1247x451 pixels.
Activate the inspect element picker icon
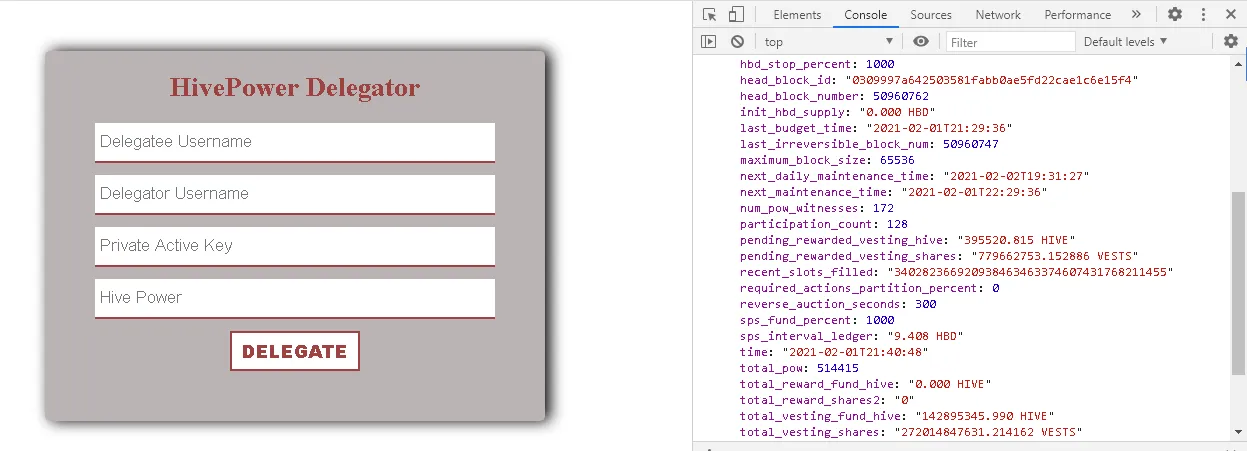point(709,14)
